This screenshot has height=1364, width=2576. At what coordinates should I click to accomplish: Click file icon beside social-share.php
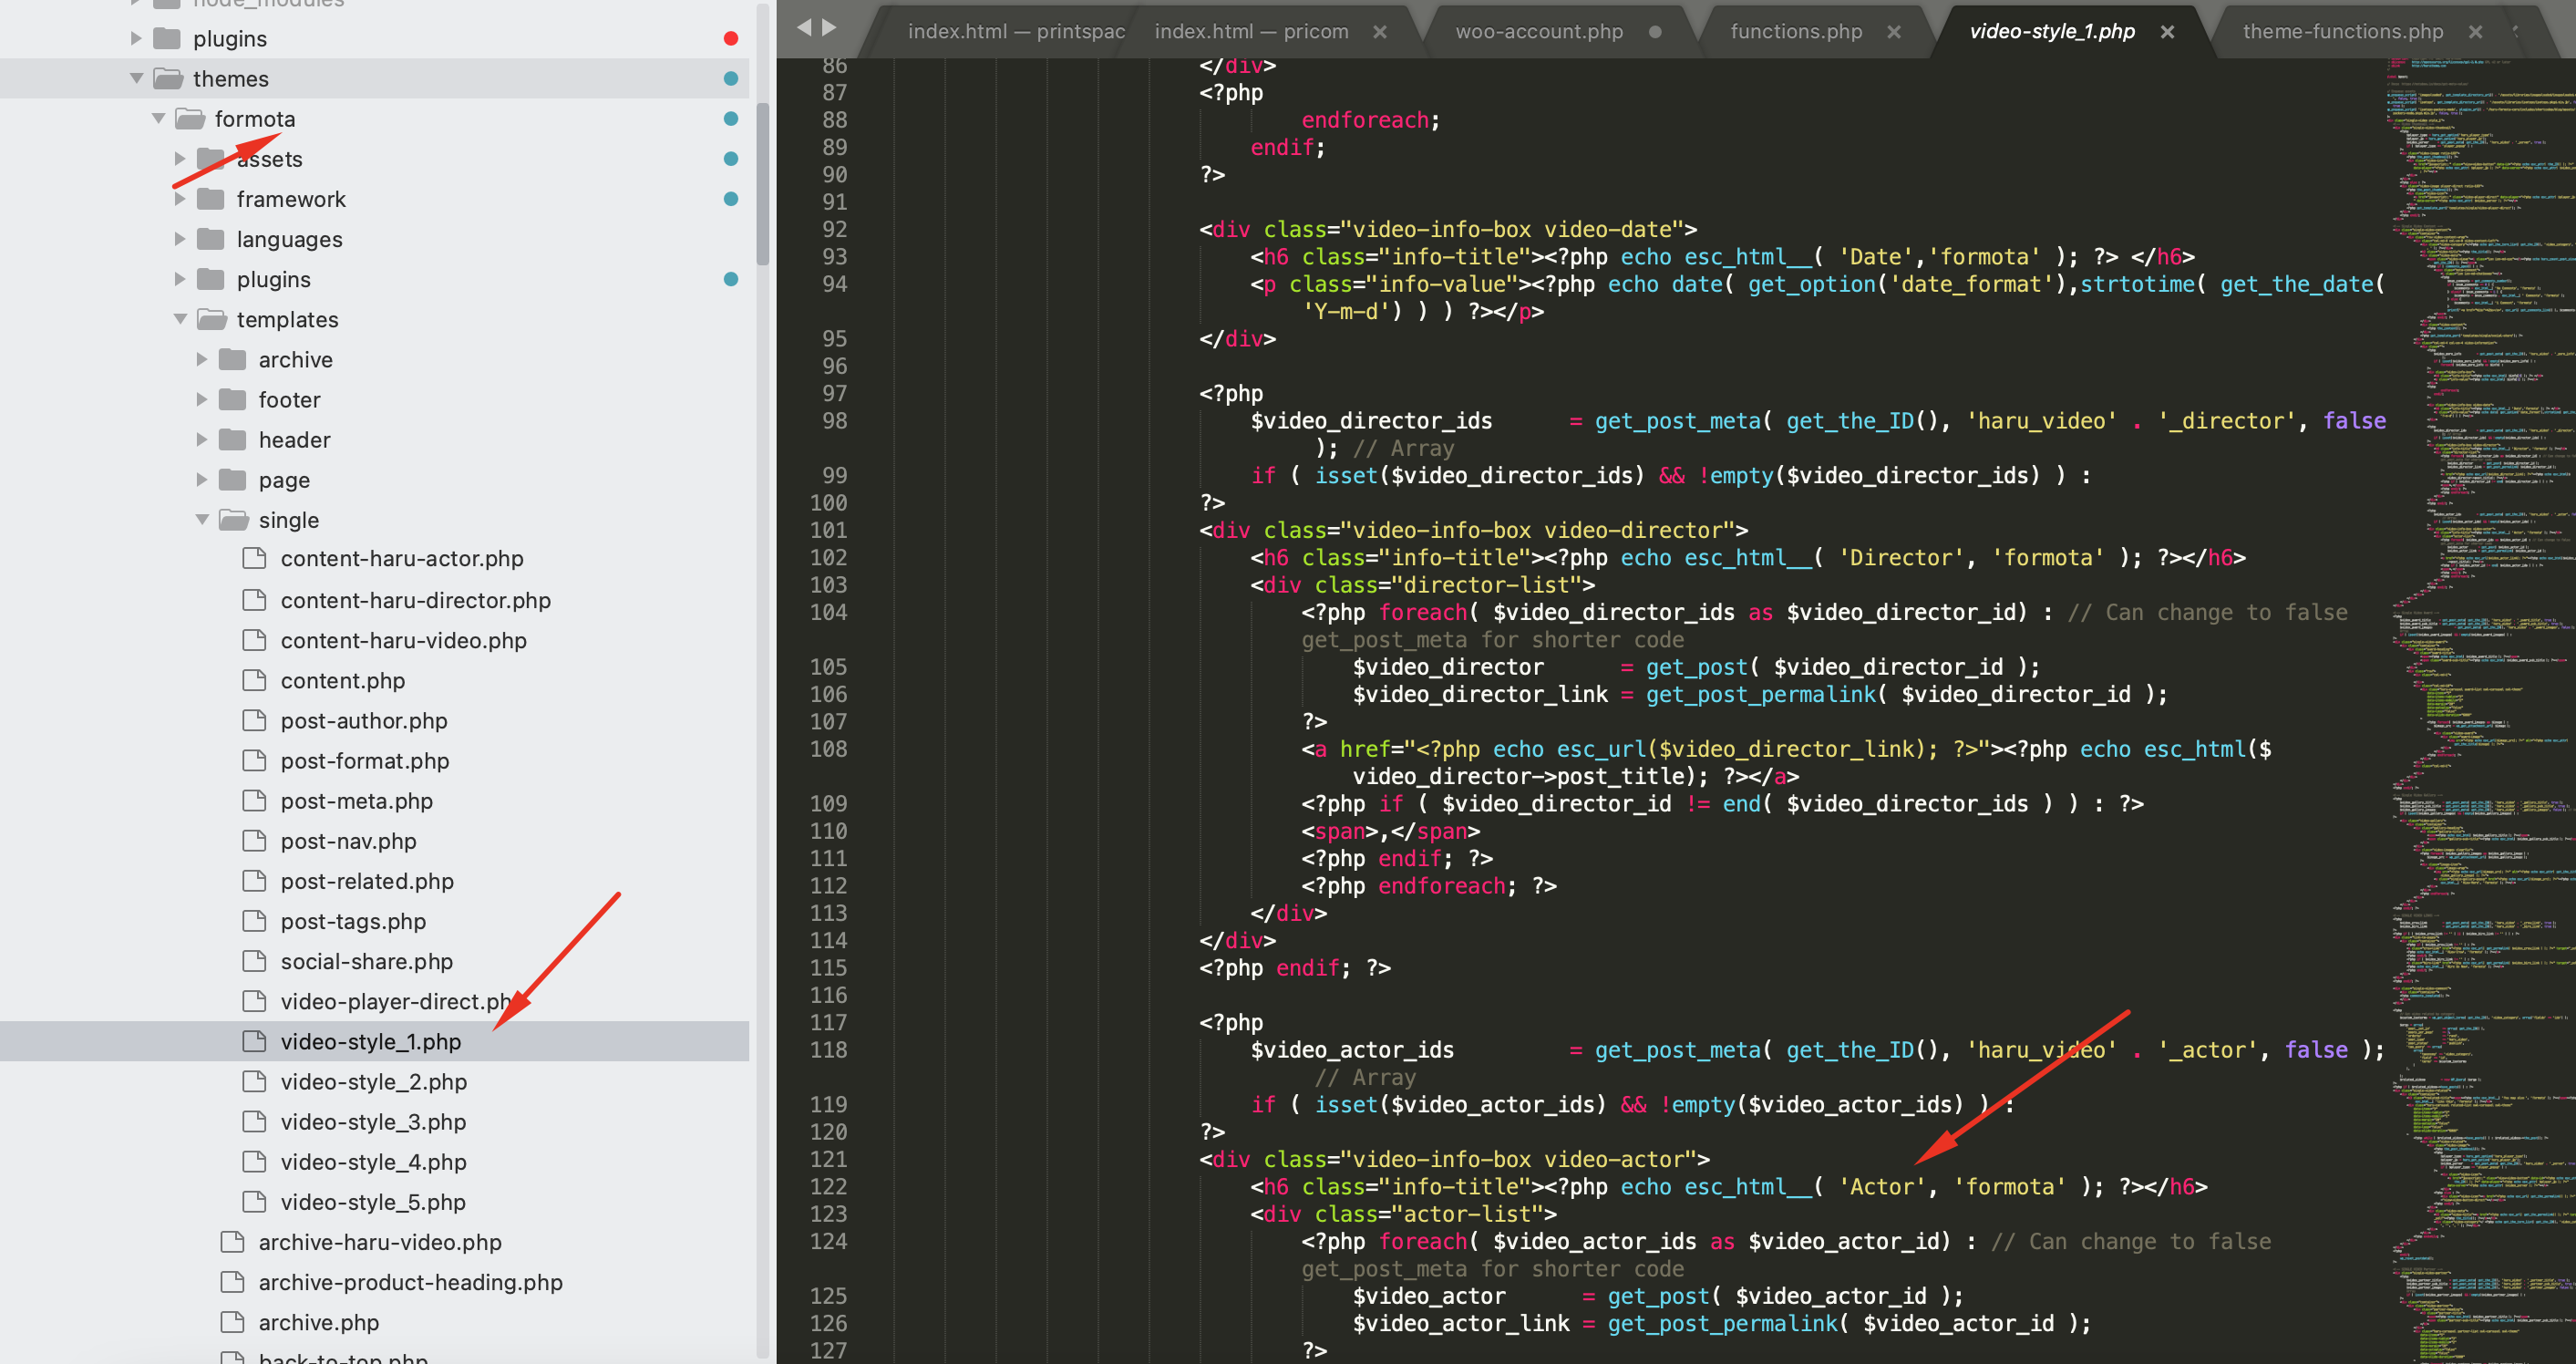(255, 960)
